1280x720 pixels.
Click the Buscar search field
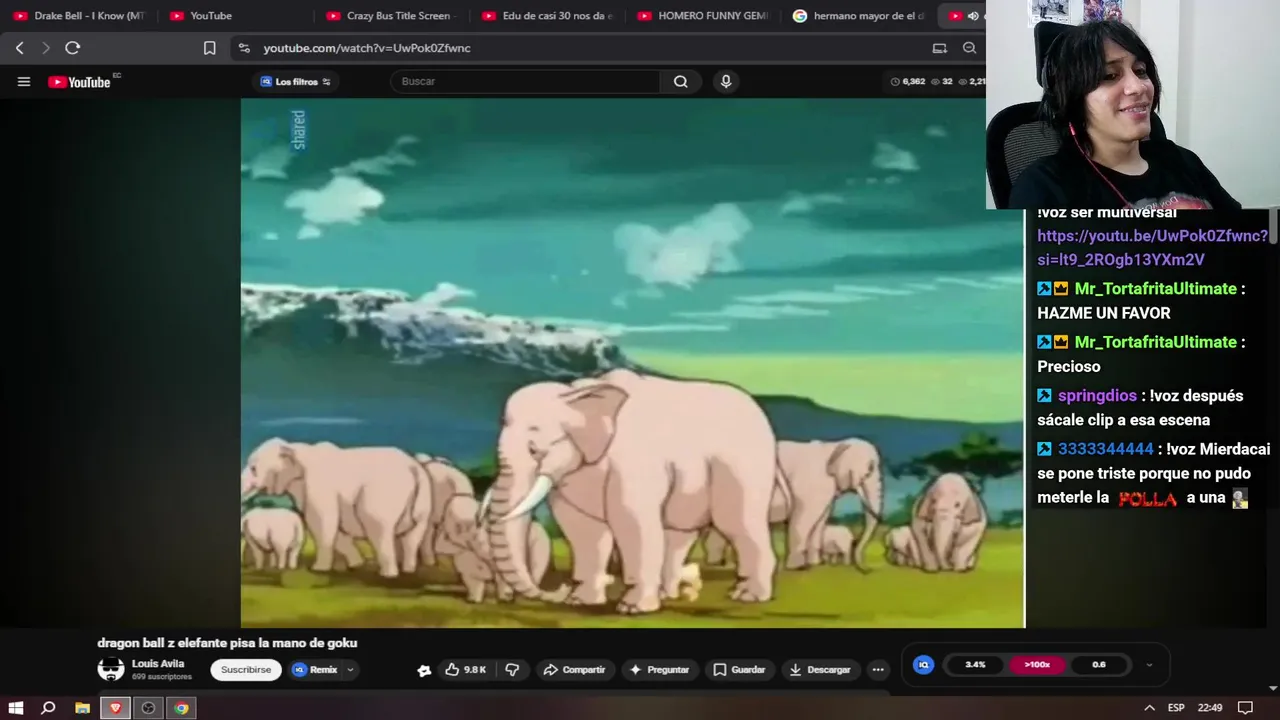click(527, 82)
